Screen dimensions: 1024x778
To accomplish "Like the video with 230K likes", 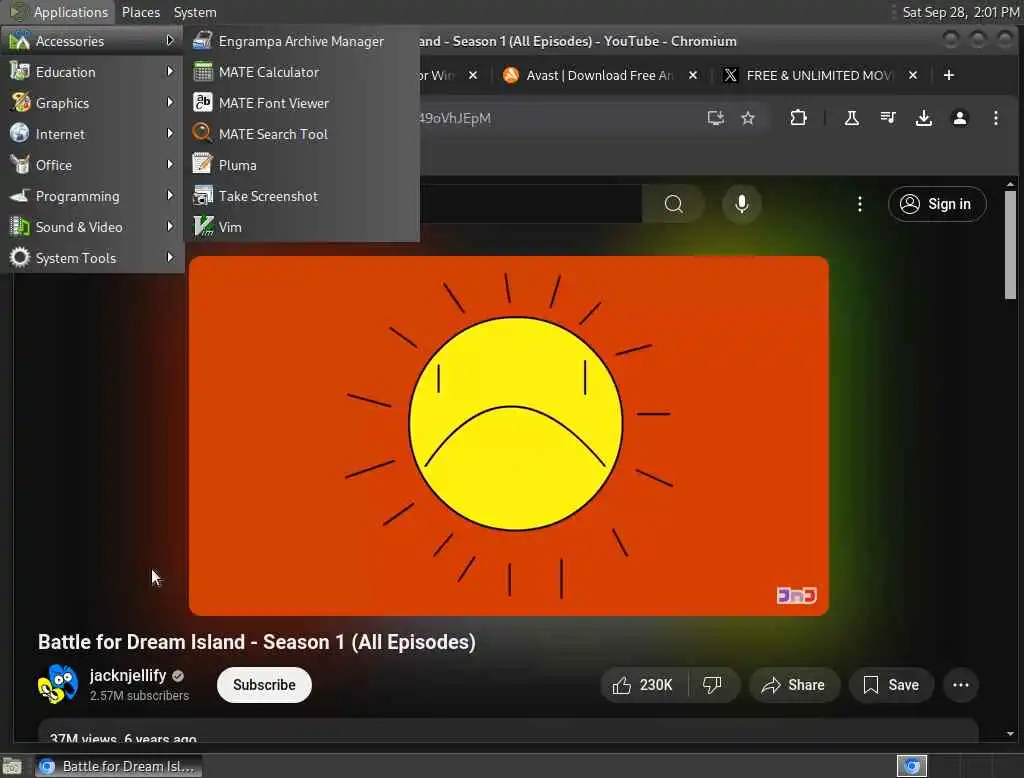I will pyautogui.click(x=644, y=685).
